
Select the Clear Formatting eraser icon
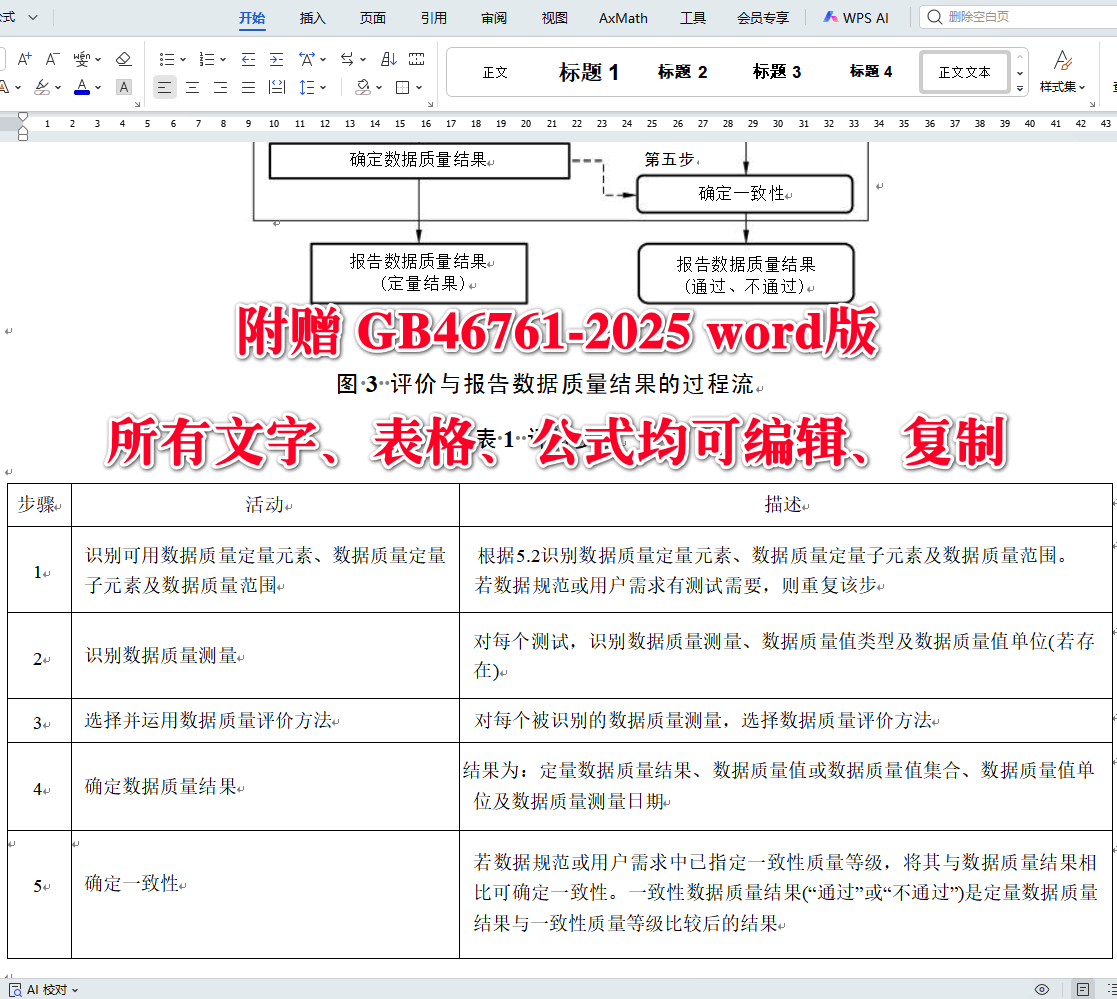124,58
